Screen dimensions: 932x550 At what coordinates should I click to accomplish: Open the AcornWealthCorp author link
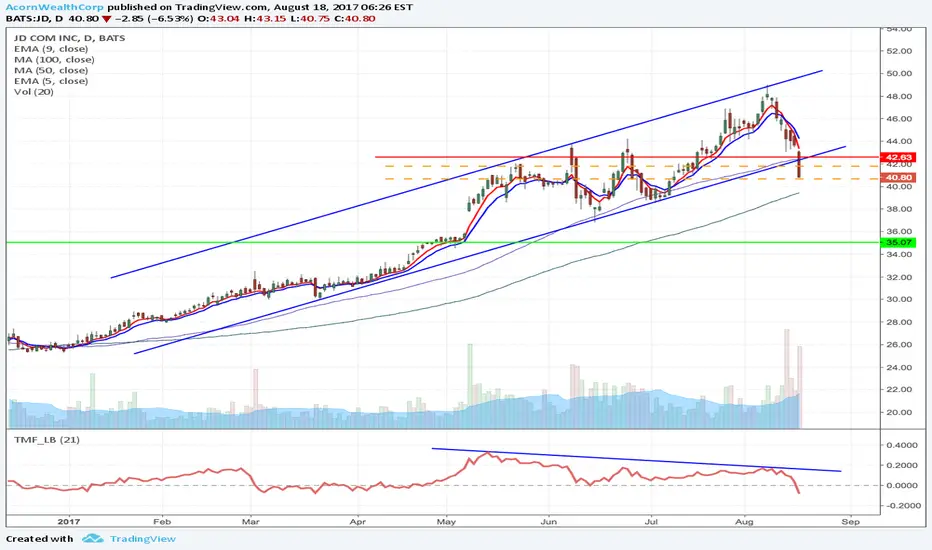tap(54, 8)
